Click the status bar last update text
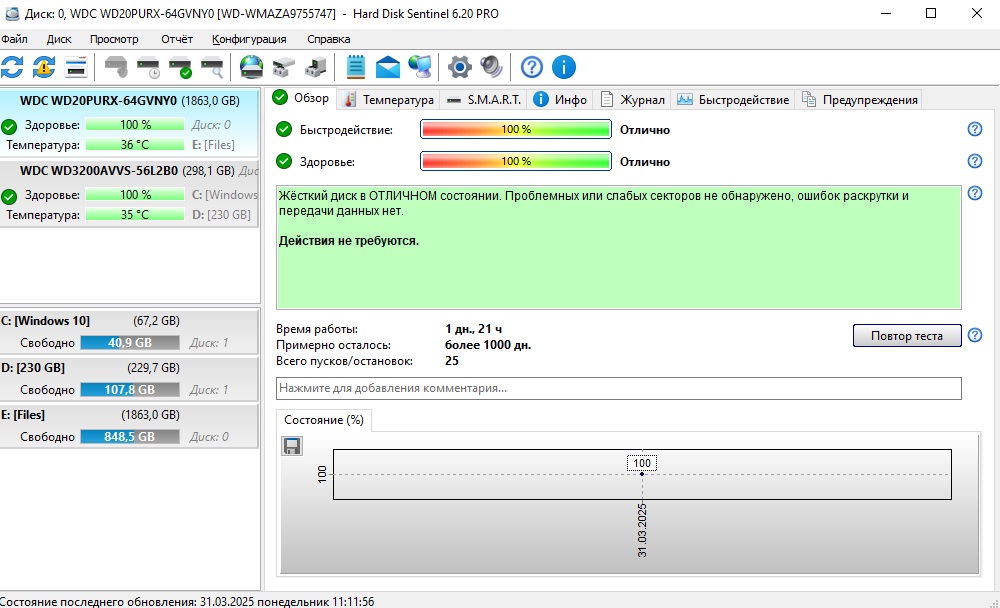 (187, 601)
